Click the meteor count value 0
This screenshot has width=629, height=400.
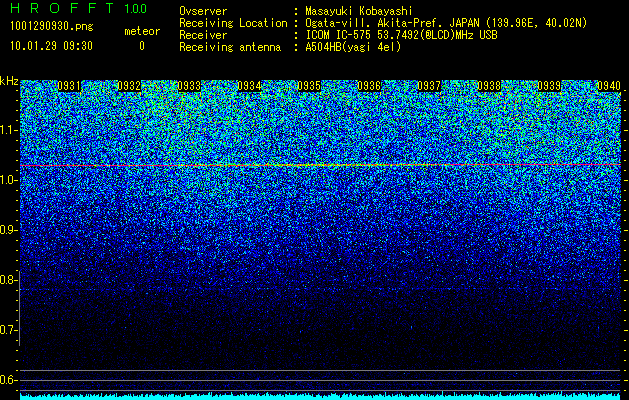click(x=142, y=46)
